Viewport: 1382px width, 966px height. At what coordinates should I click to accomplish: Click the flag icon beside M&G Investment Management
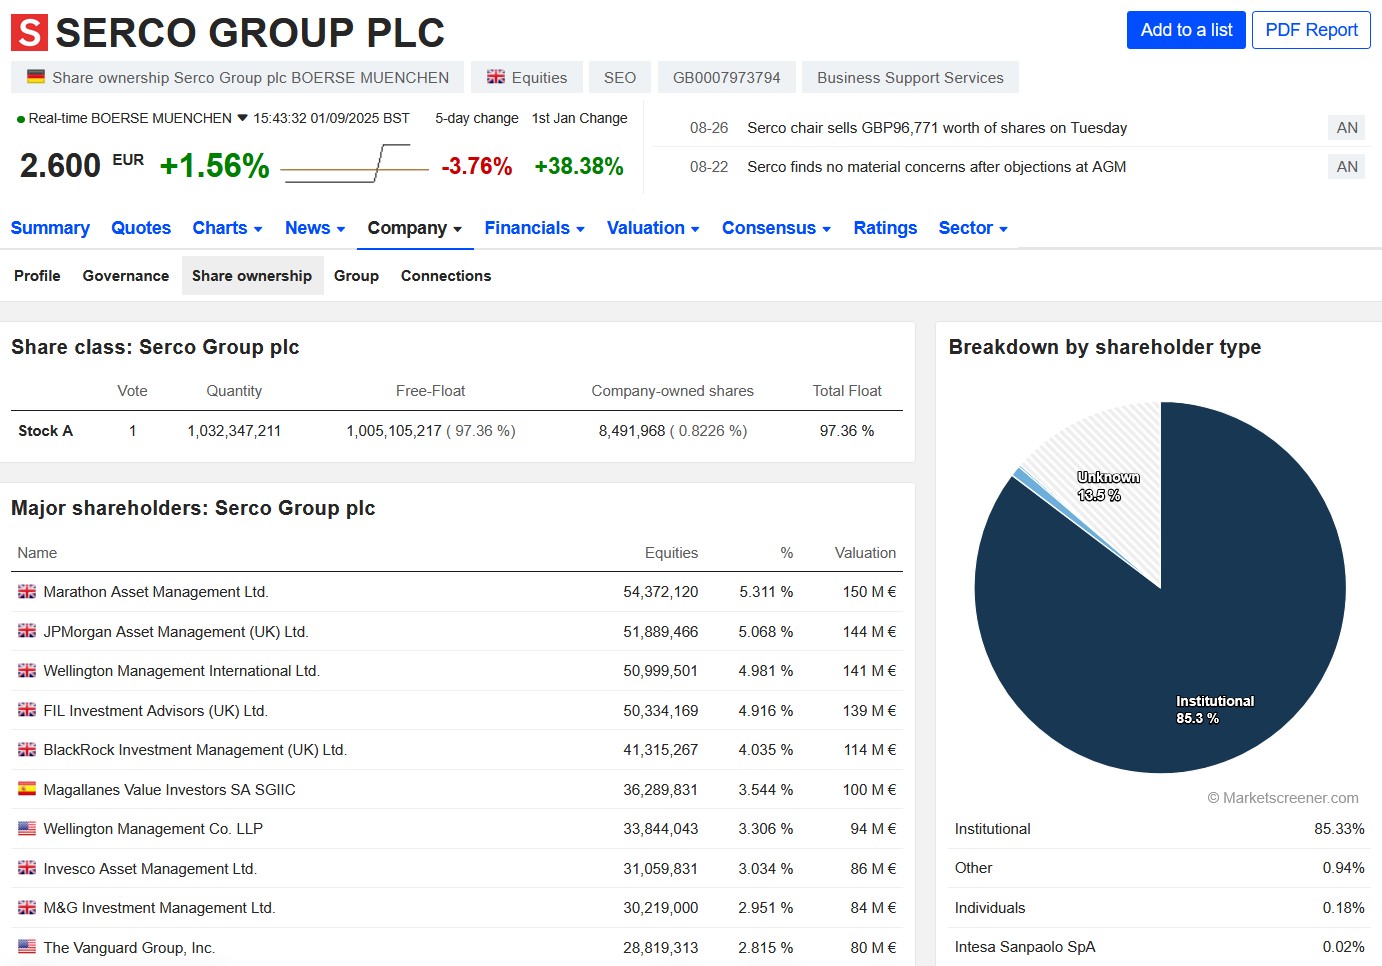tap(27, 908)
